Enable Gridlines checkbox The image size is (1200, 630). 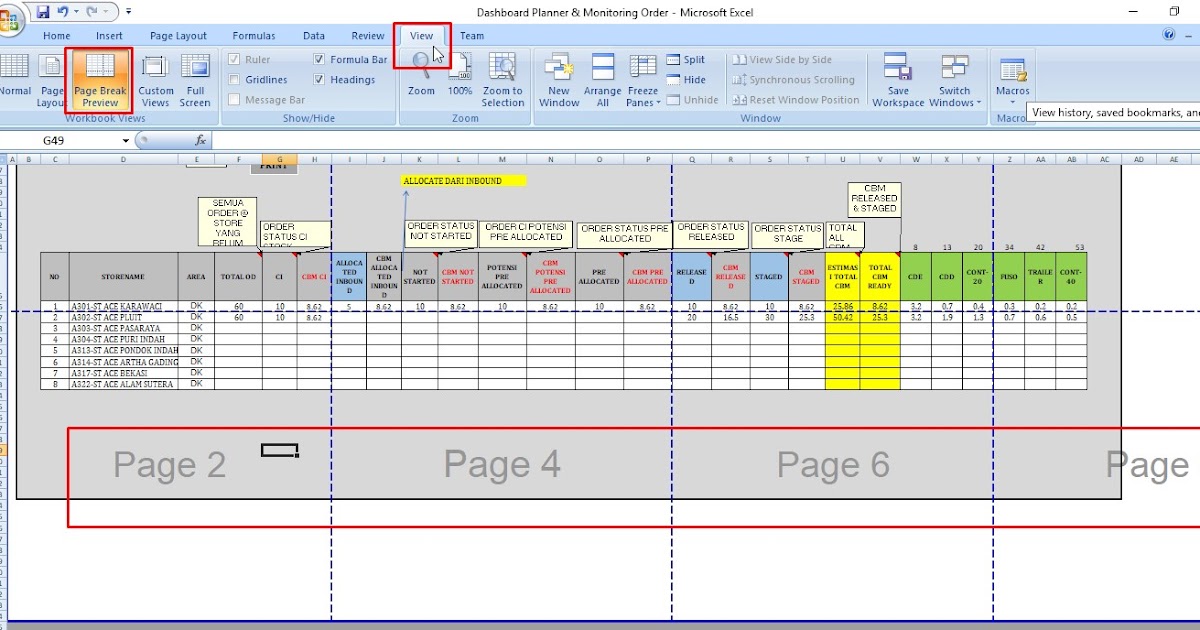[234, 80]
